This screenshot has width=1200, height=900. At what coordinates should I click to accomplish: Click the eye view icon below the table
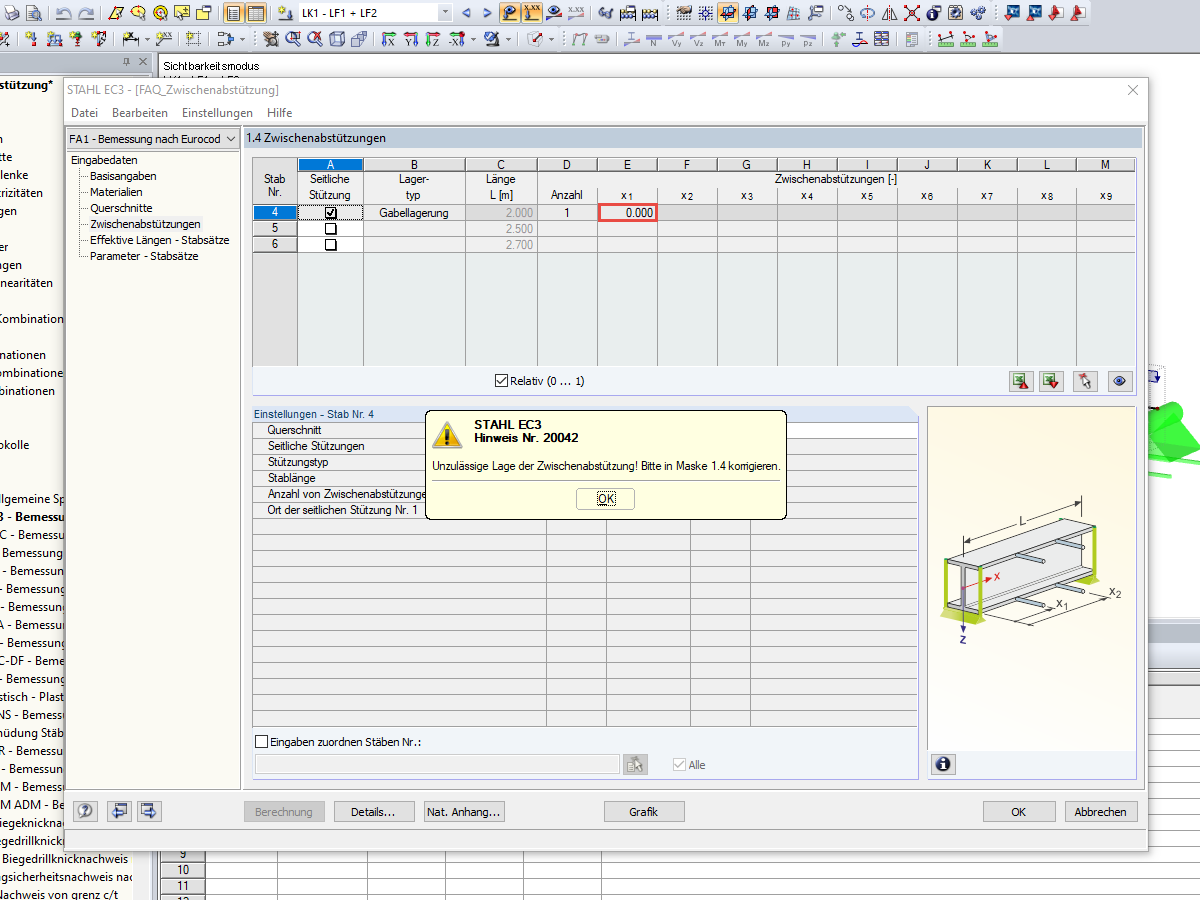(x=1119, y=381)
